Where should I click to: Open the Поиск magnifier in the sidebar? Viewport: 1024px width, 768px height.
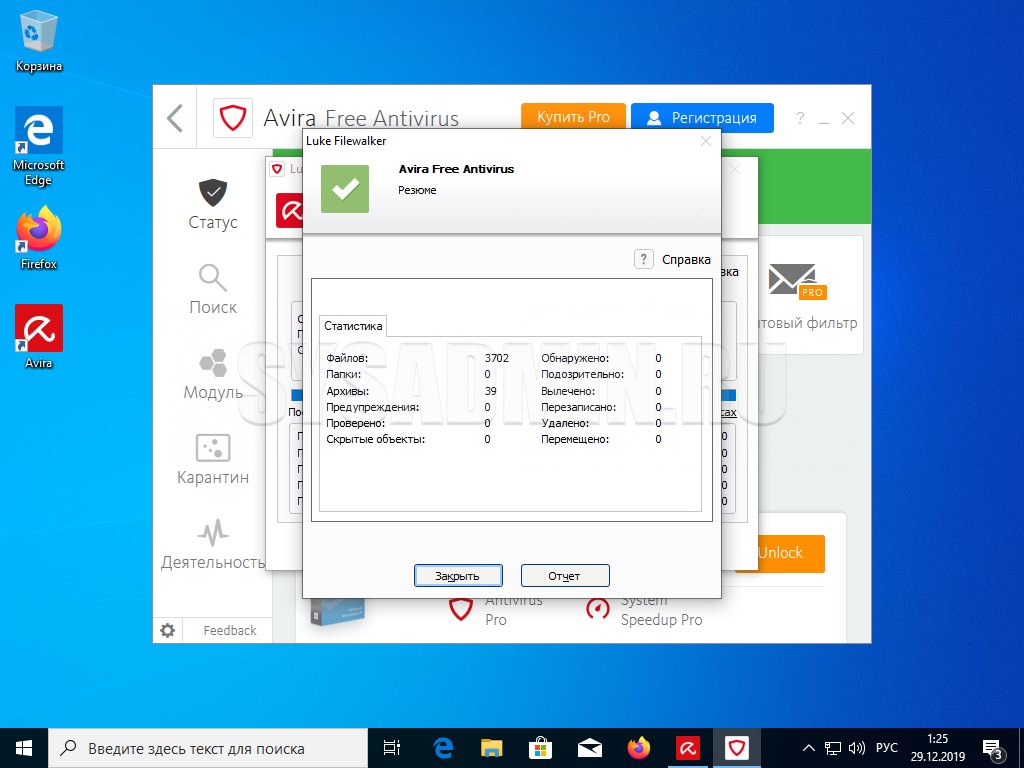point(212,289)
